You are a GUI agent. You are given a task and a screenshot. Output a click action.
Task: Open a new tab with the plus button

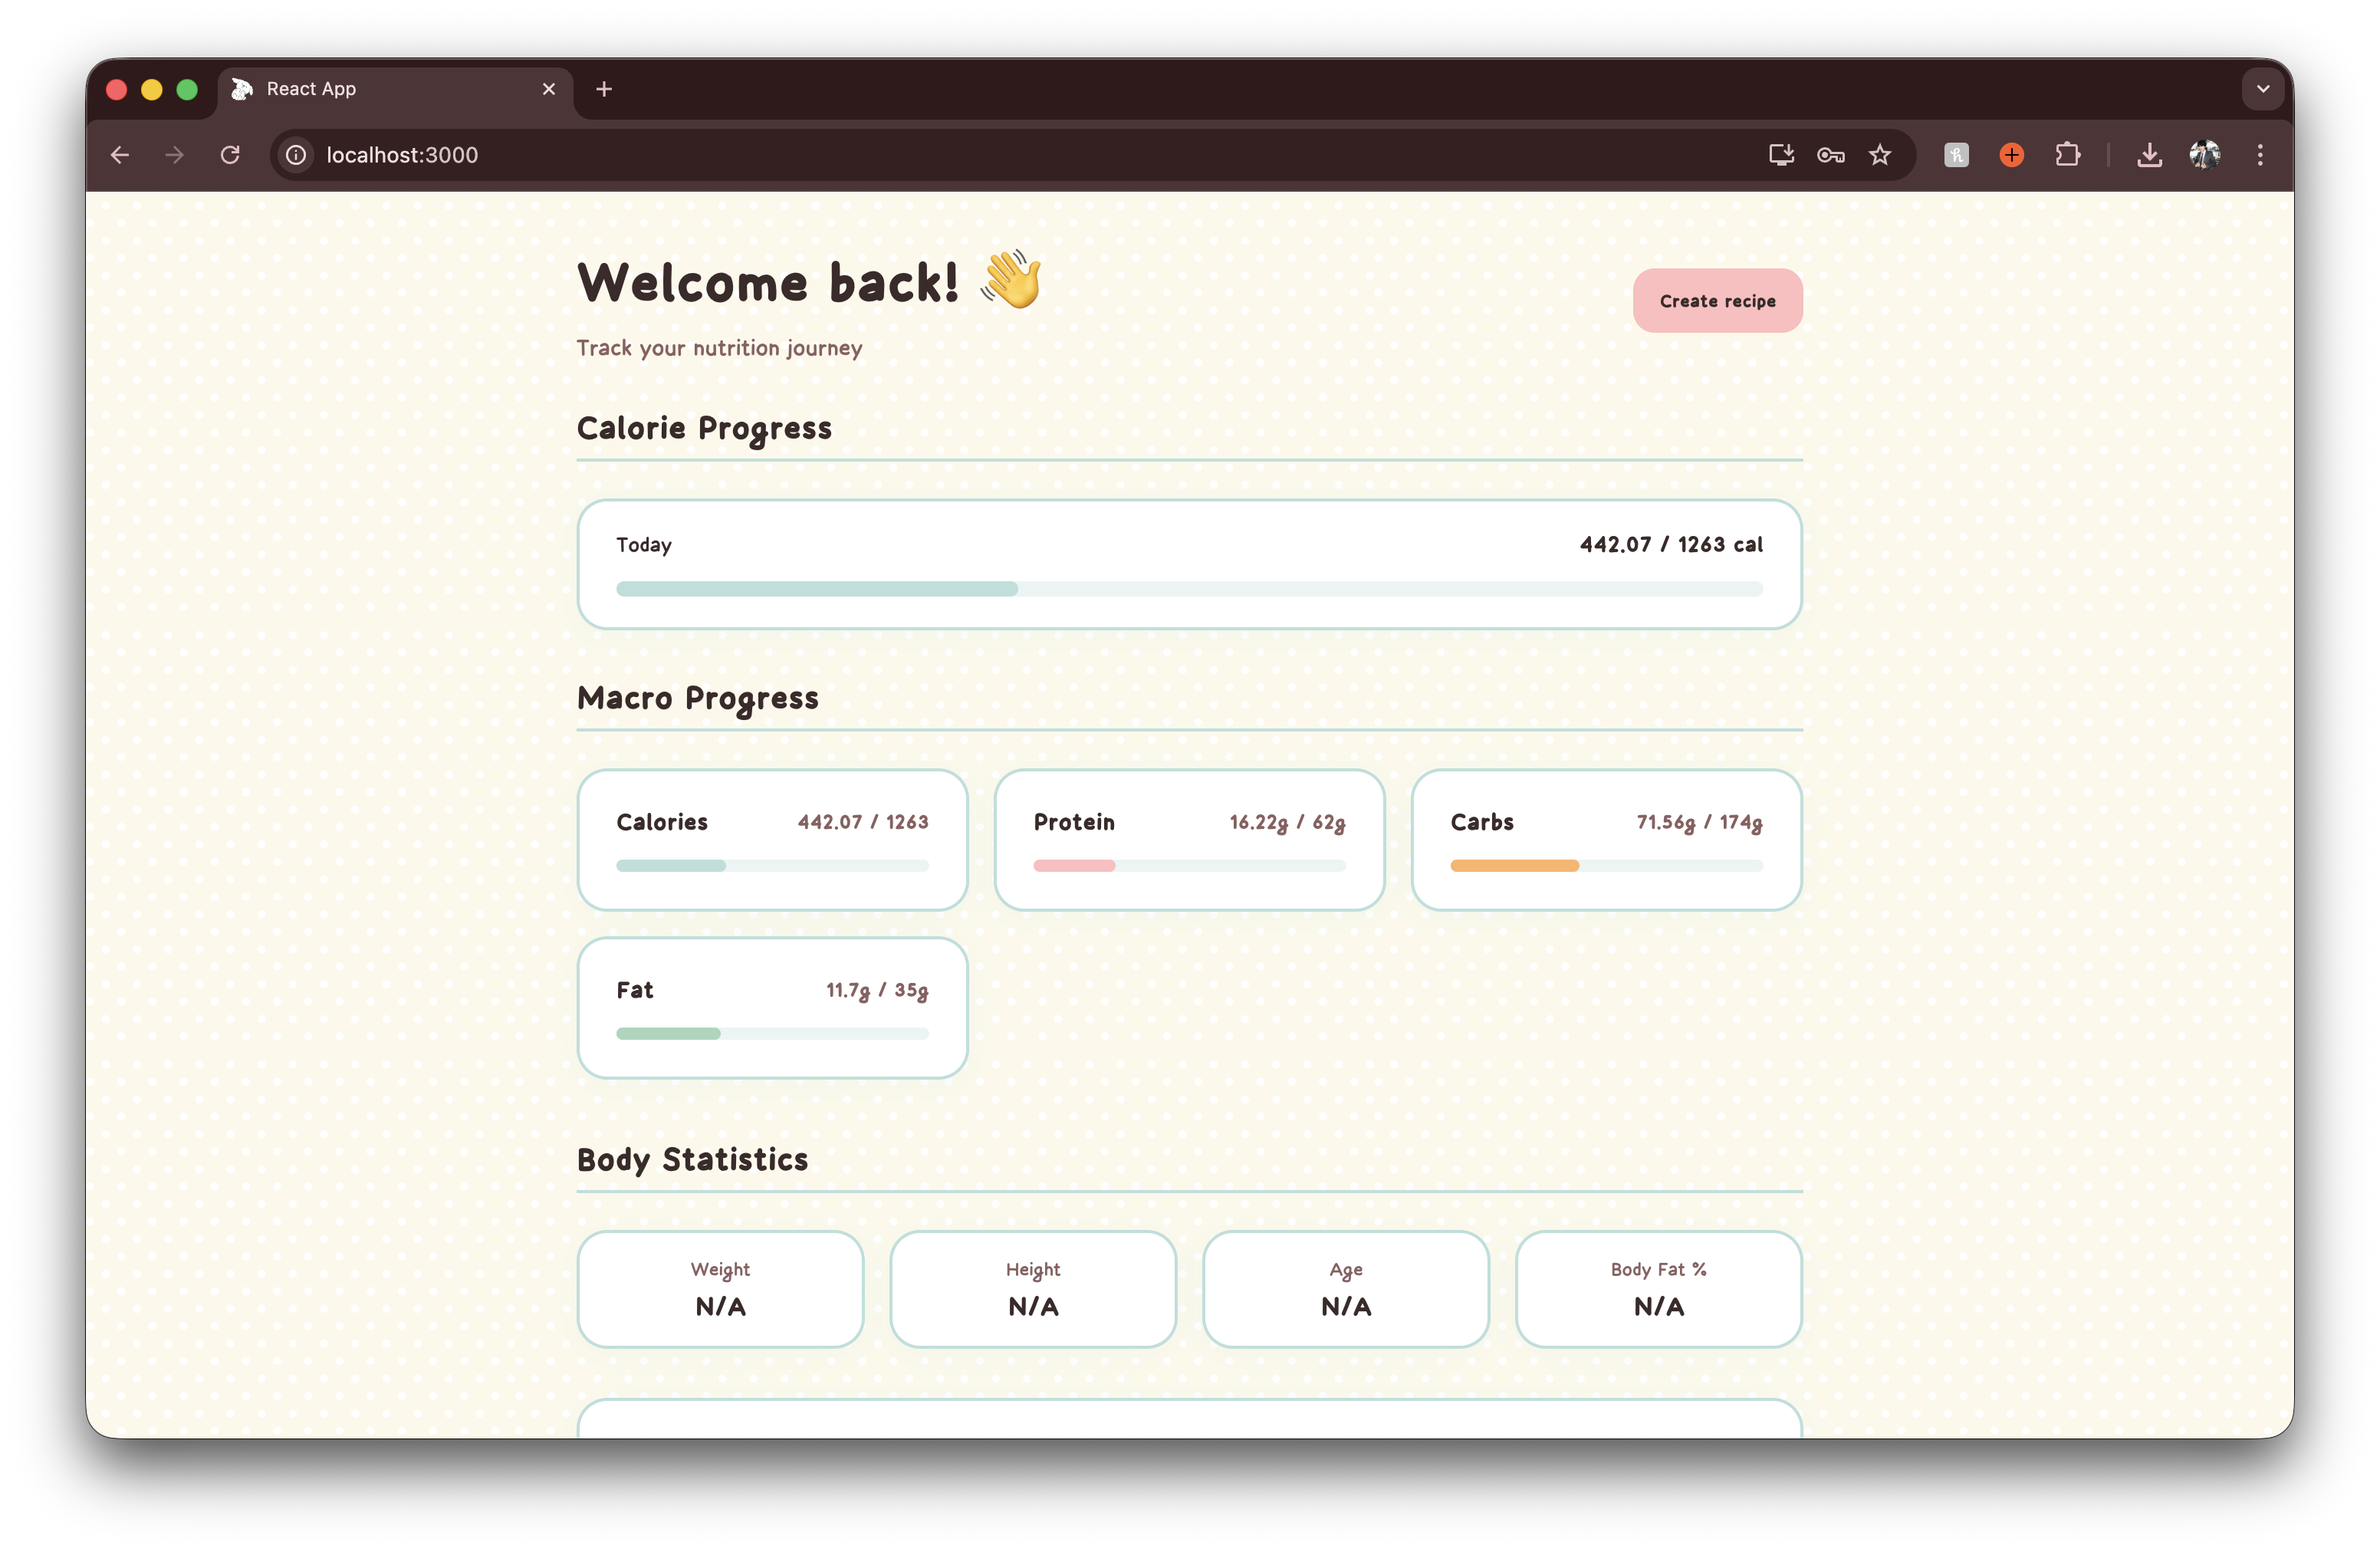pos(604,89)
